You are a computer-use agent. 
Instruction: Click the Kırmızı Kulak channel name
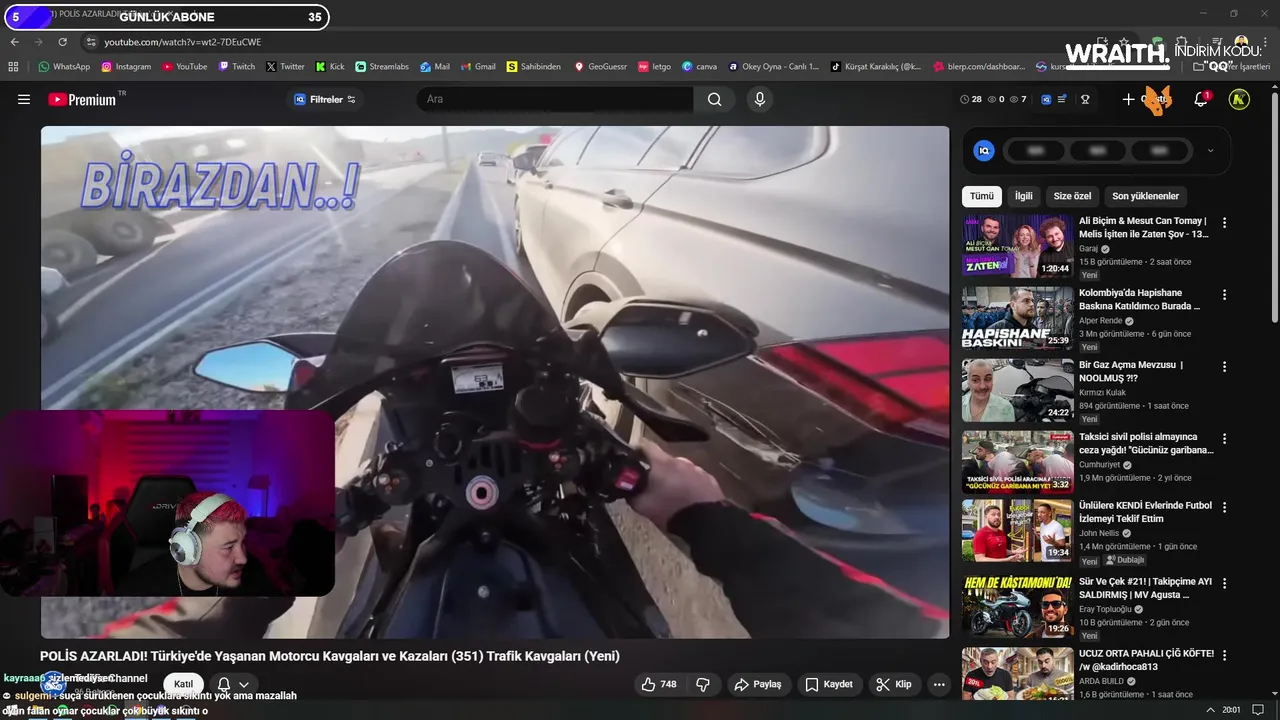point(1102,393)
